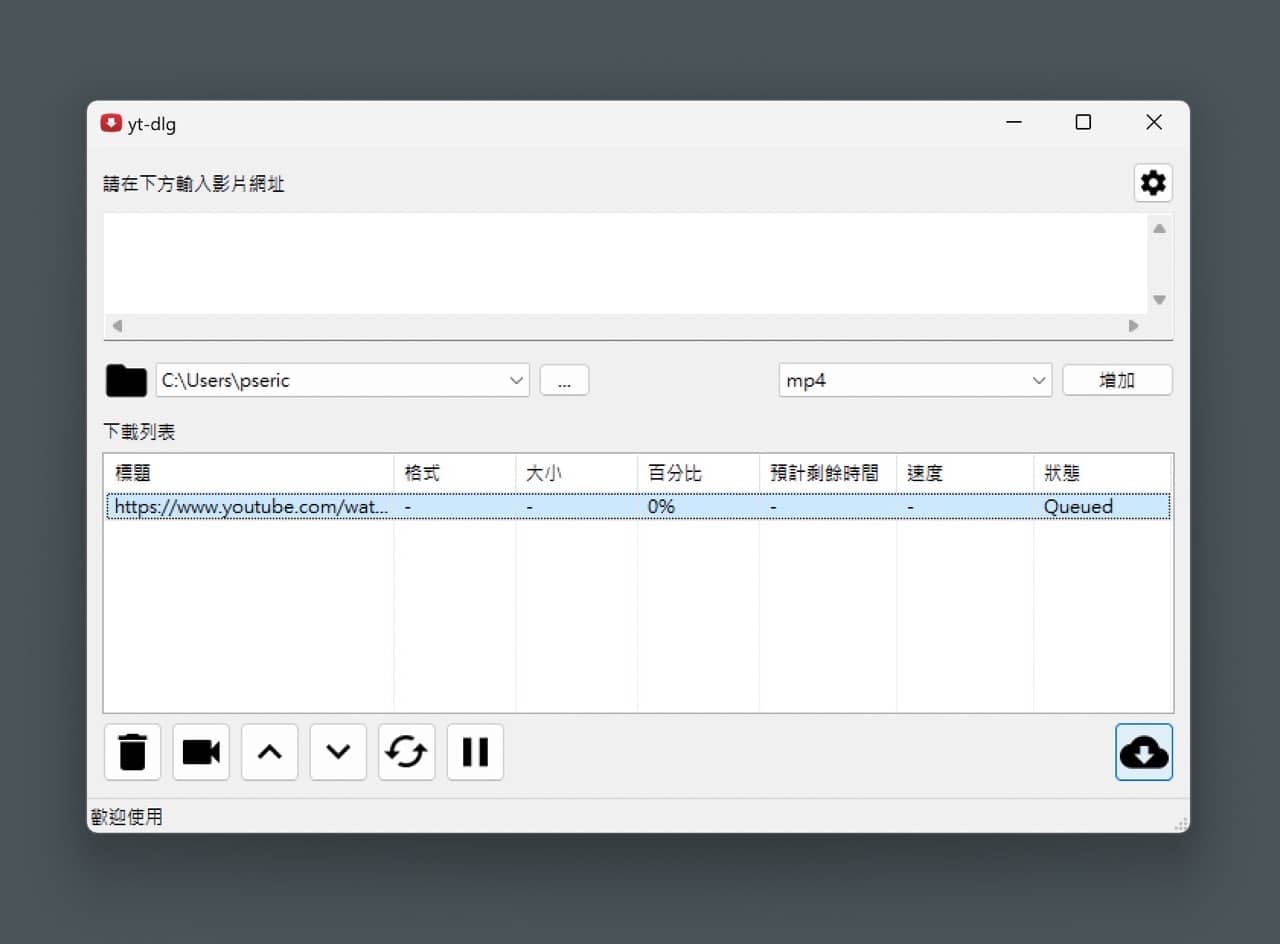Expand the C:\Users\pseric path dropdown
Image resolution: width=1280 pixels, height=944 pixels.
517,380
